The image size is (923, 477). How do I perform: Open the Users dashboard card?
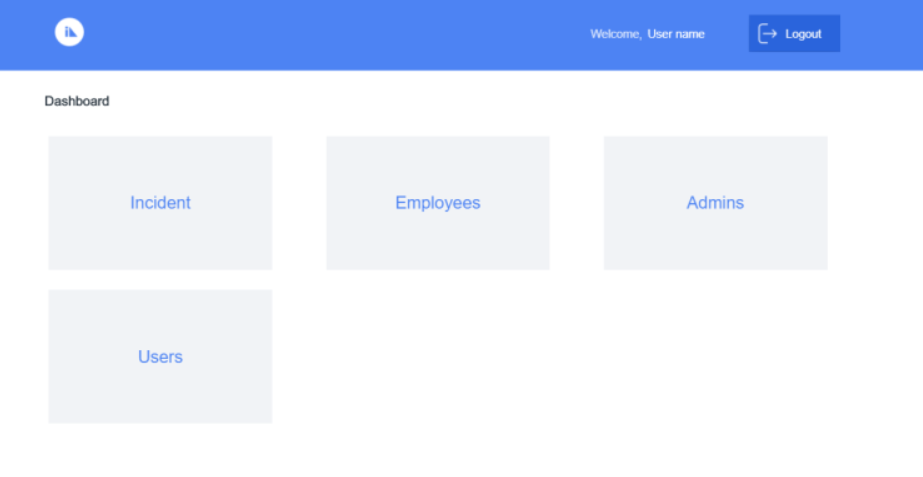click(160, 356)
